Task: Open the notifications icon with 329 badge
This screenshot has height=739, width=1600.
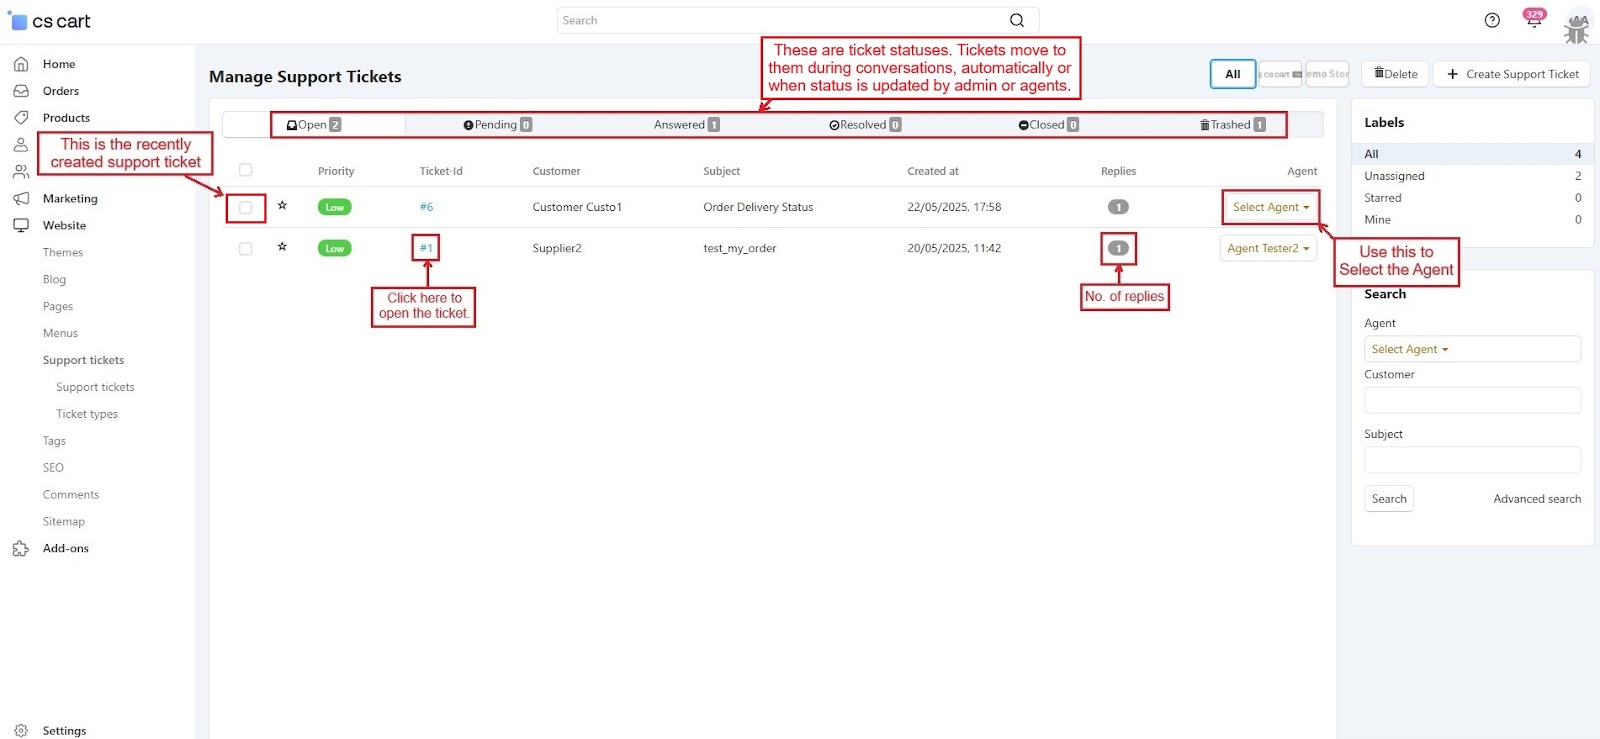Action: (x=1532, y=21)
